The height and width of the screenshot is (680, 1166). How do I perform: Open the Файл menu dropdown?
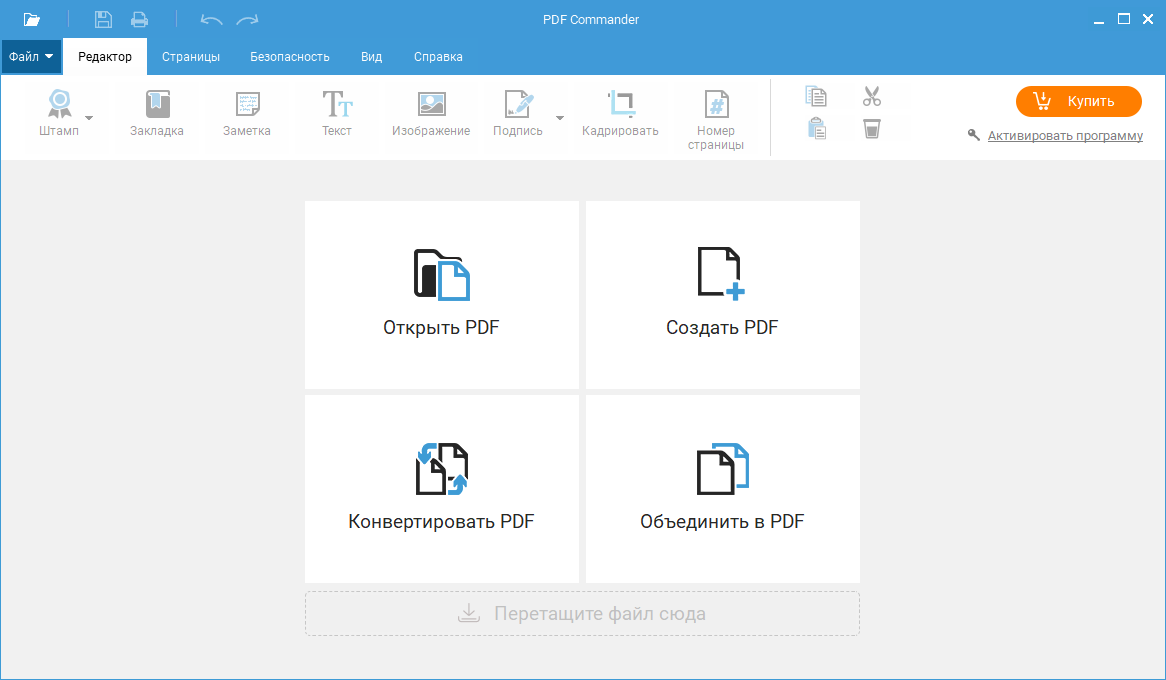(31, 57)
